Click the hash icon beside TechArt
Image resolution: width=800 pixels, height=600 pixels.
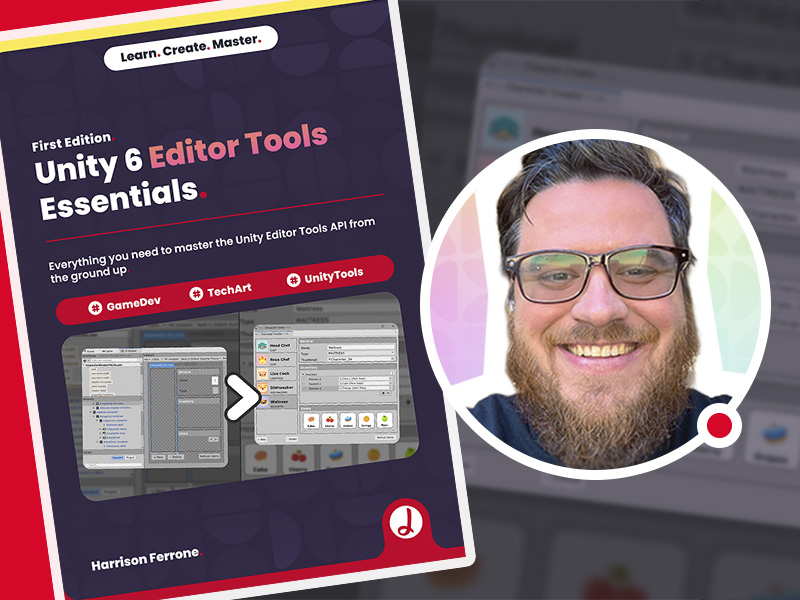click(x=196, y=294)
